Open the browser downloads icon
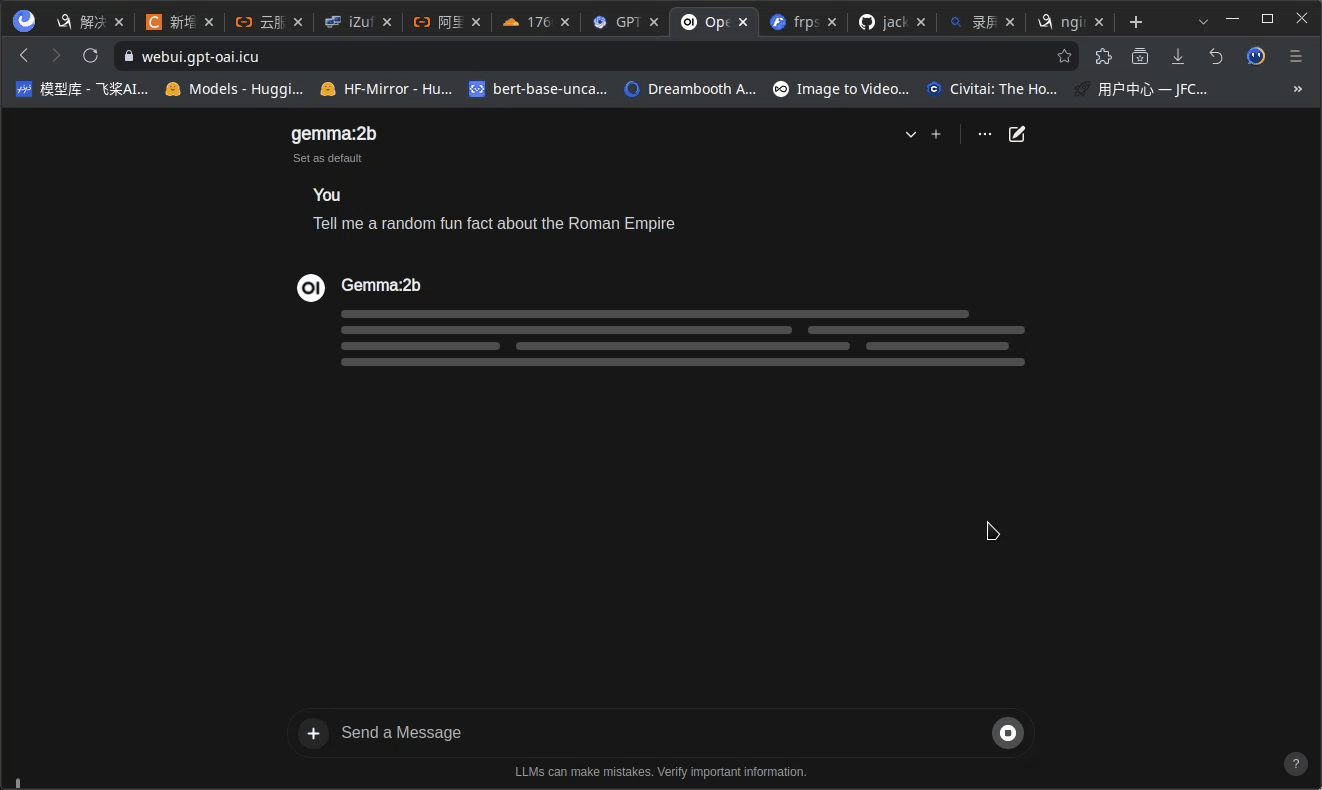The height and width of the screenshot is (790, 1322). [x=1178, y=56]
